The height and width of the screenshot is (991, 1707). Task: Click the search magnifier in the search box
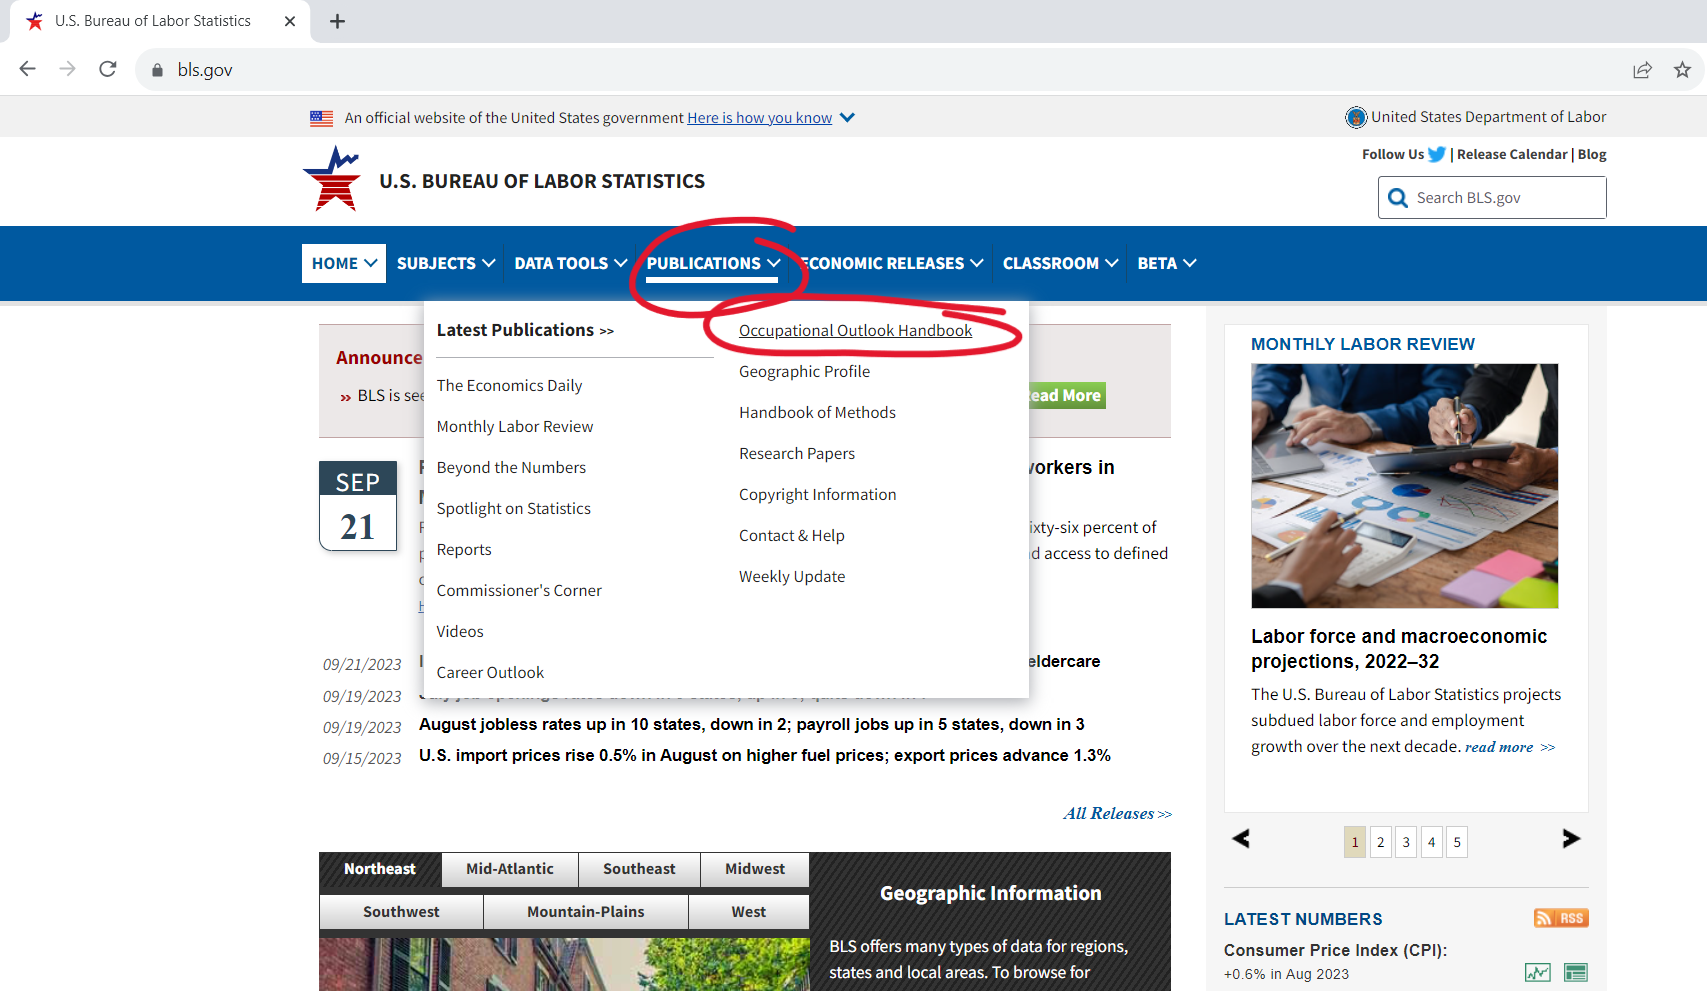(x=1397, y=197)
